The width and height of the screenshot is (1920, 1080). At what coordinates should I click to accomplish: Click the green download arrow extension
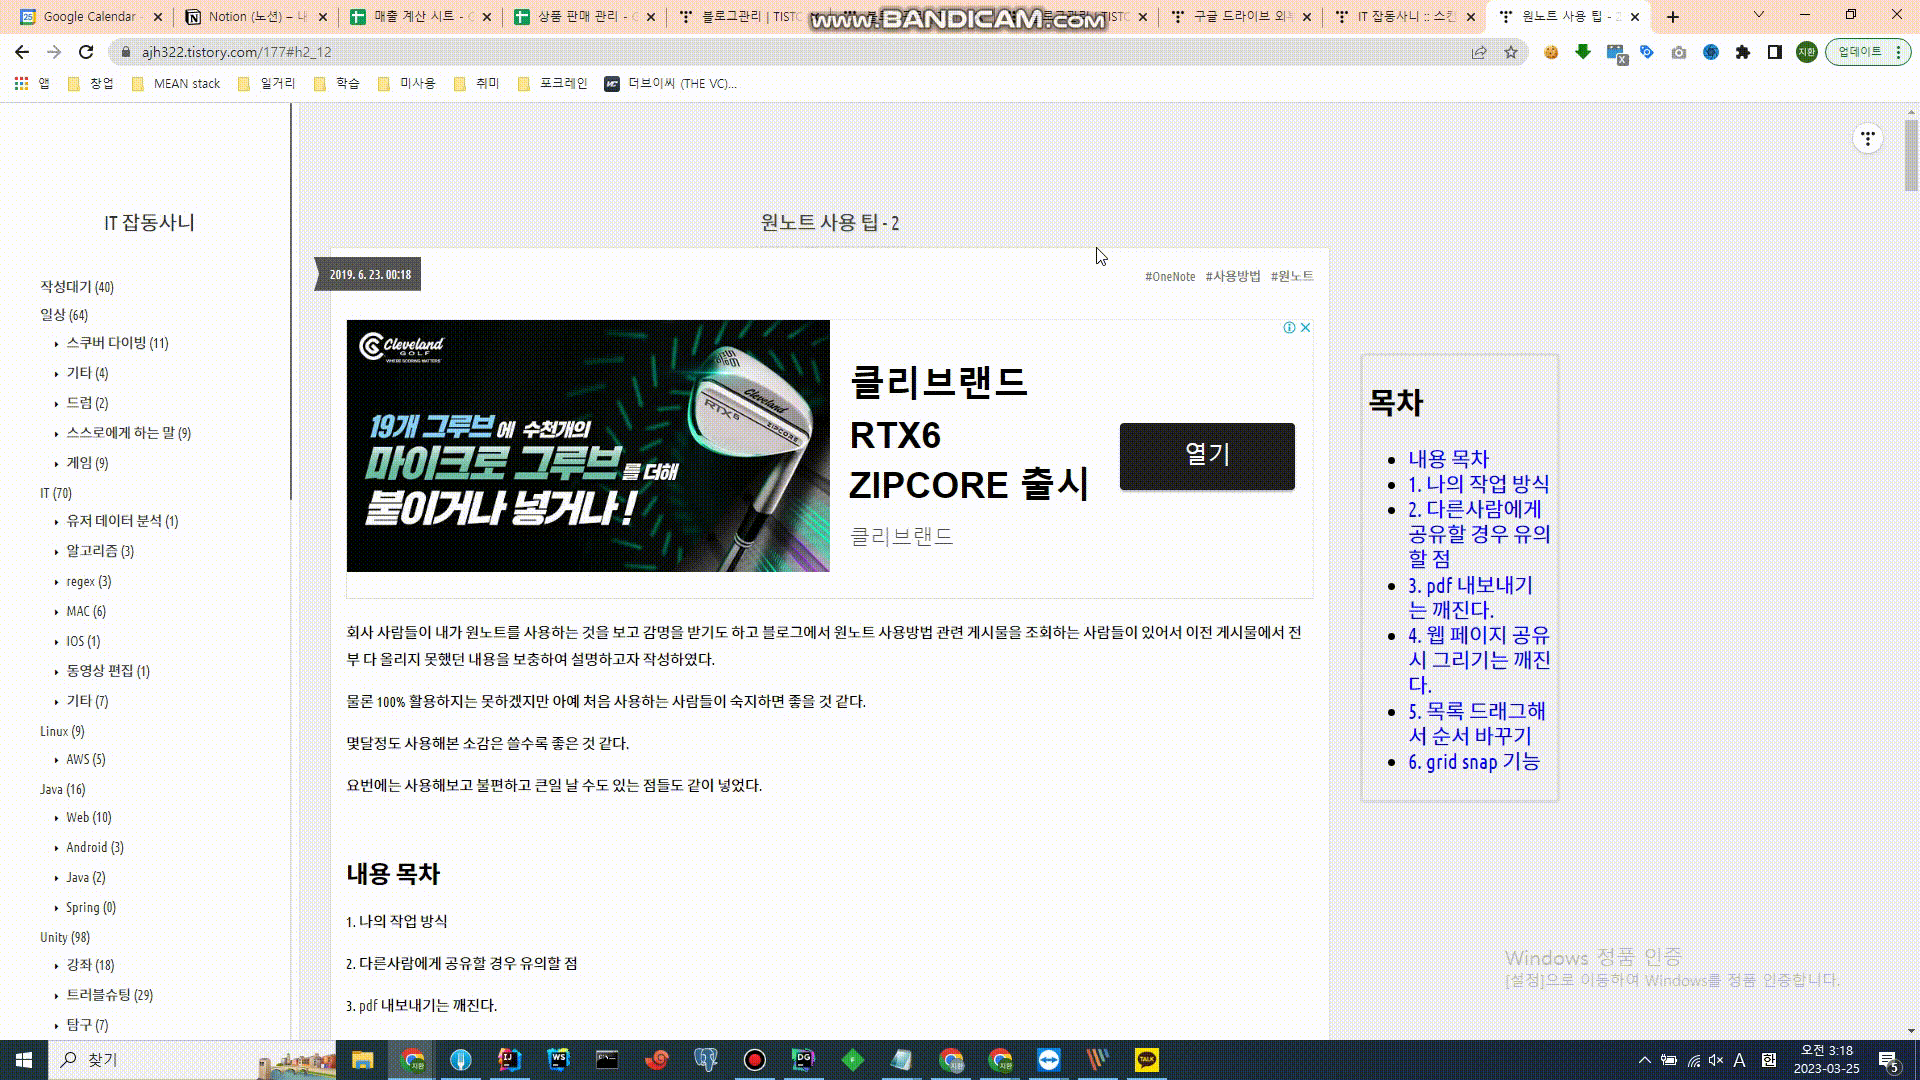pyautogui.click(x=1583, y=52)
